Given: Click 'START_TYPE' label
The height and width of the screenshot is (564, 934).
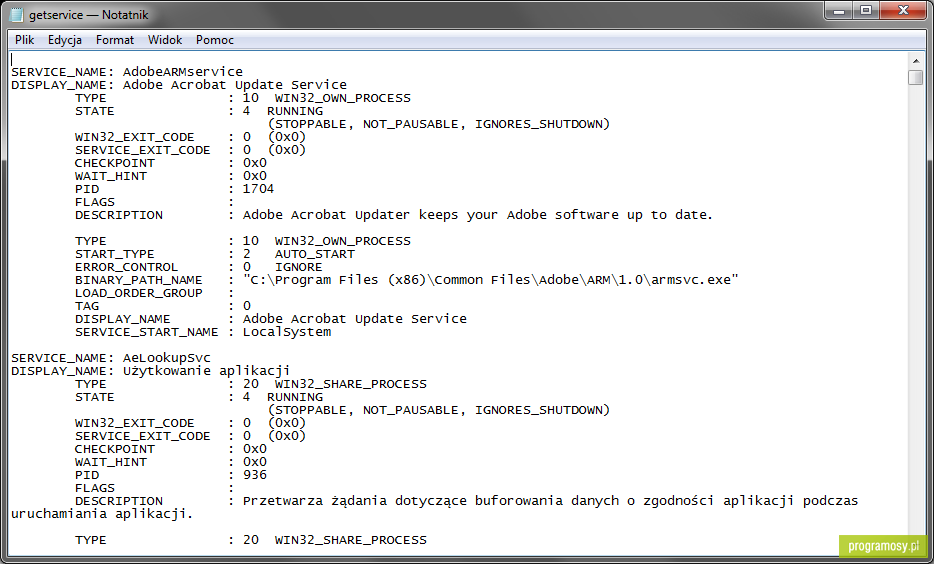Looking at the screenshot, I should [114, 254].
